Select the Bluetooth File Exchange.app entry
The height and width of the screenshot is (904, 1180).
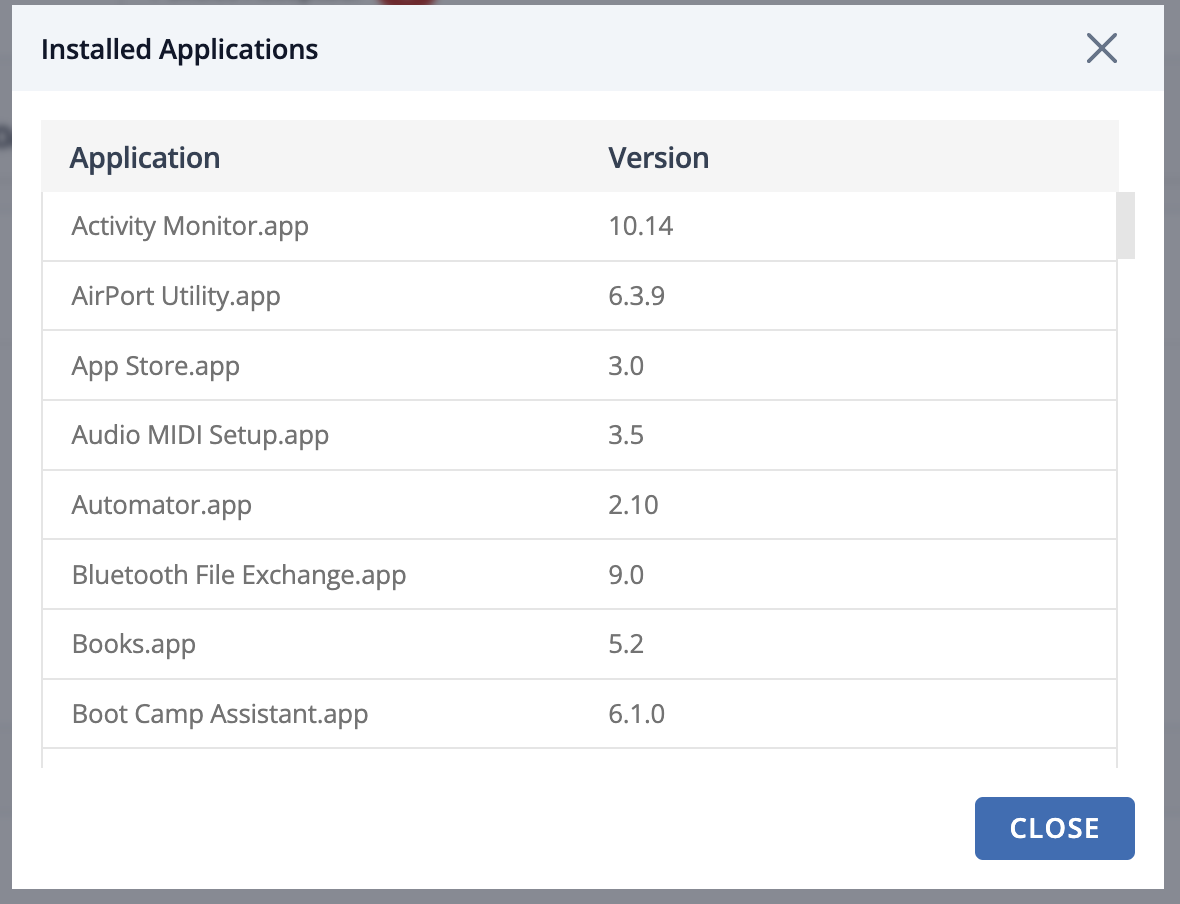(x=579, y=575)
